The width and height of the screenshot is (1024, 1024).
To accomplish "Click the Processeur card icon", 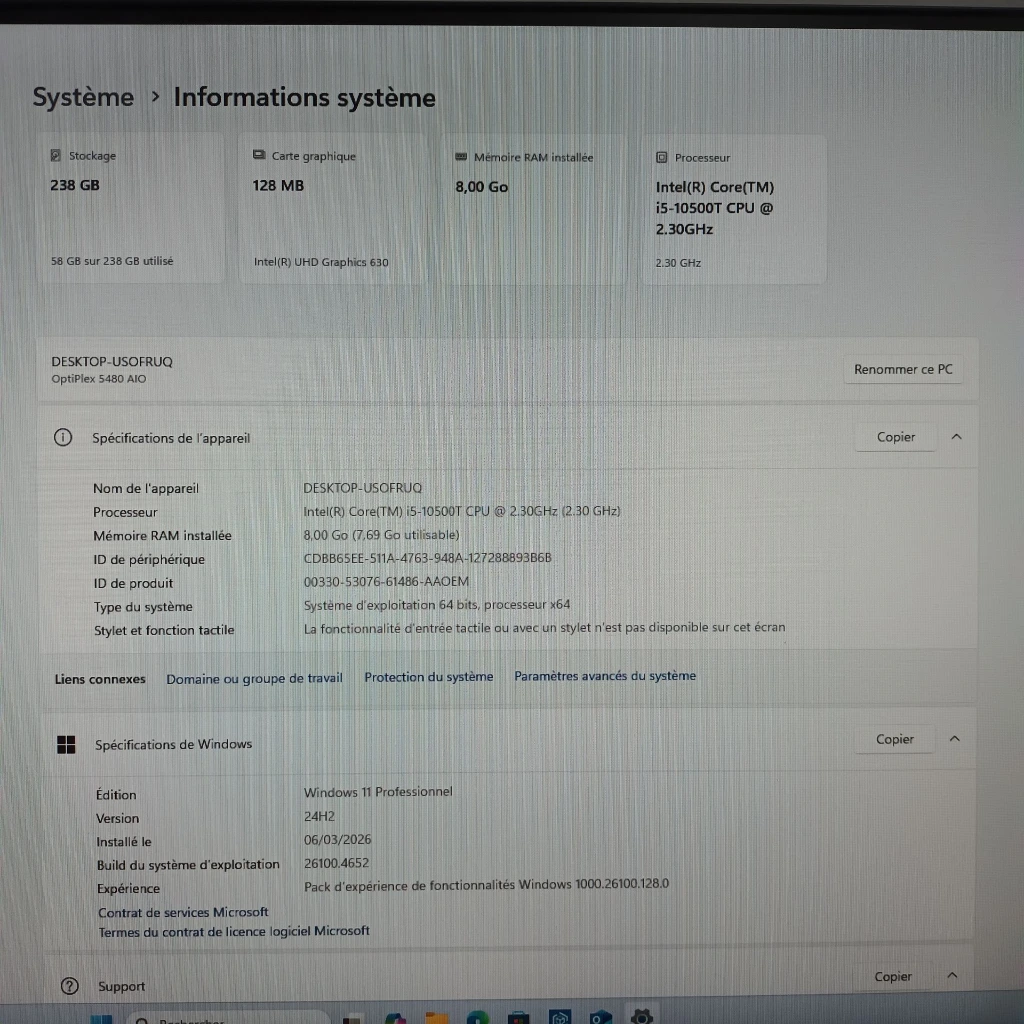I will point(662,158).
